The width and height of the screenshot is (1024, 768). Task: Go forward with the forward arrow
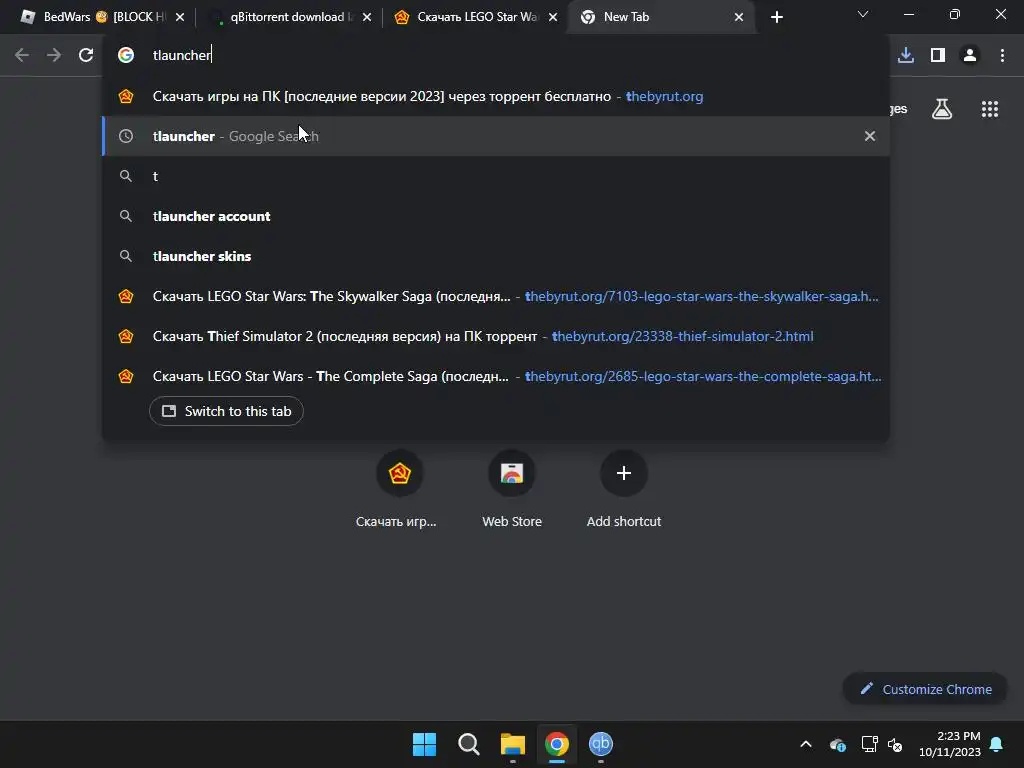point(54,55)
